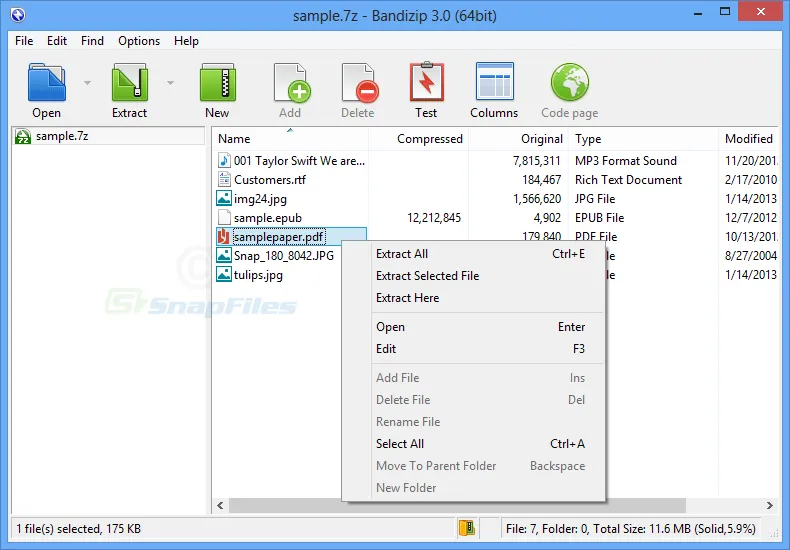Screen dimensions: 790x550
Task: Open the File menu
Action: pyautogui.click(x=24, y=41)
